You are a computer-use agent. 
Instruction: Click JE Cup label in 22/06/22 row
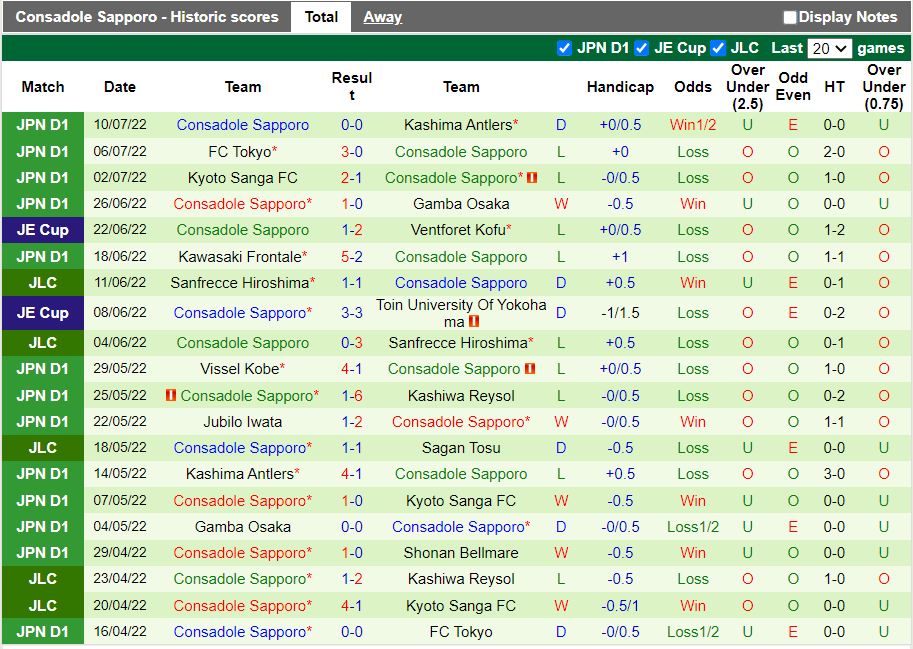[42, 230]
